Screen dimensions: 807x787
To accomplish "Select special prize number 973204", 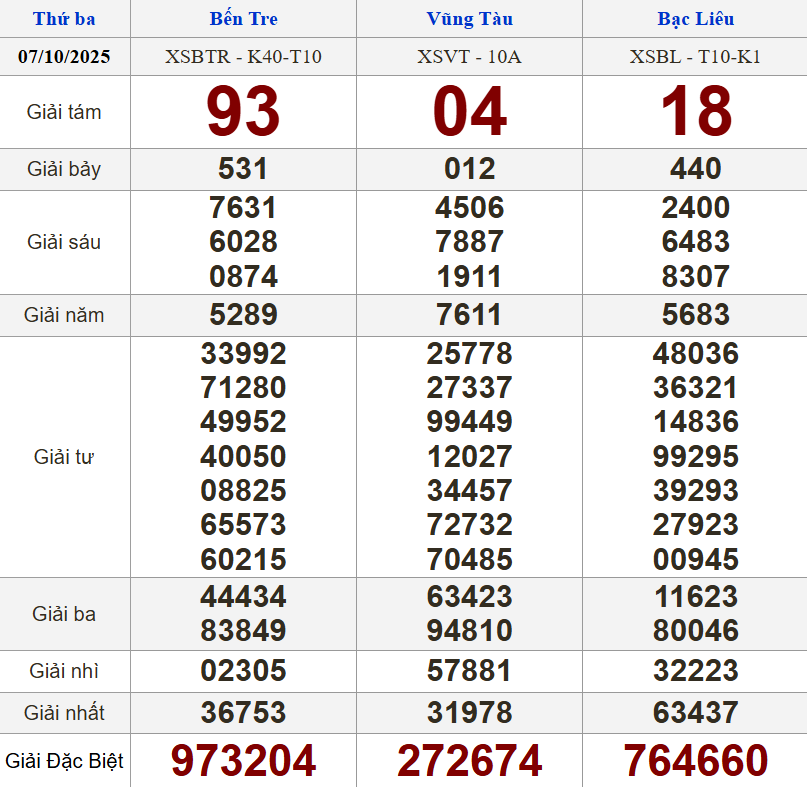I will point(243,761).
